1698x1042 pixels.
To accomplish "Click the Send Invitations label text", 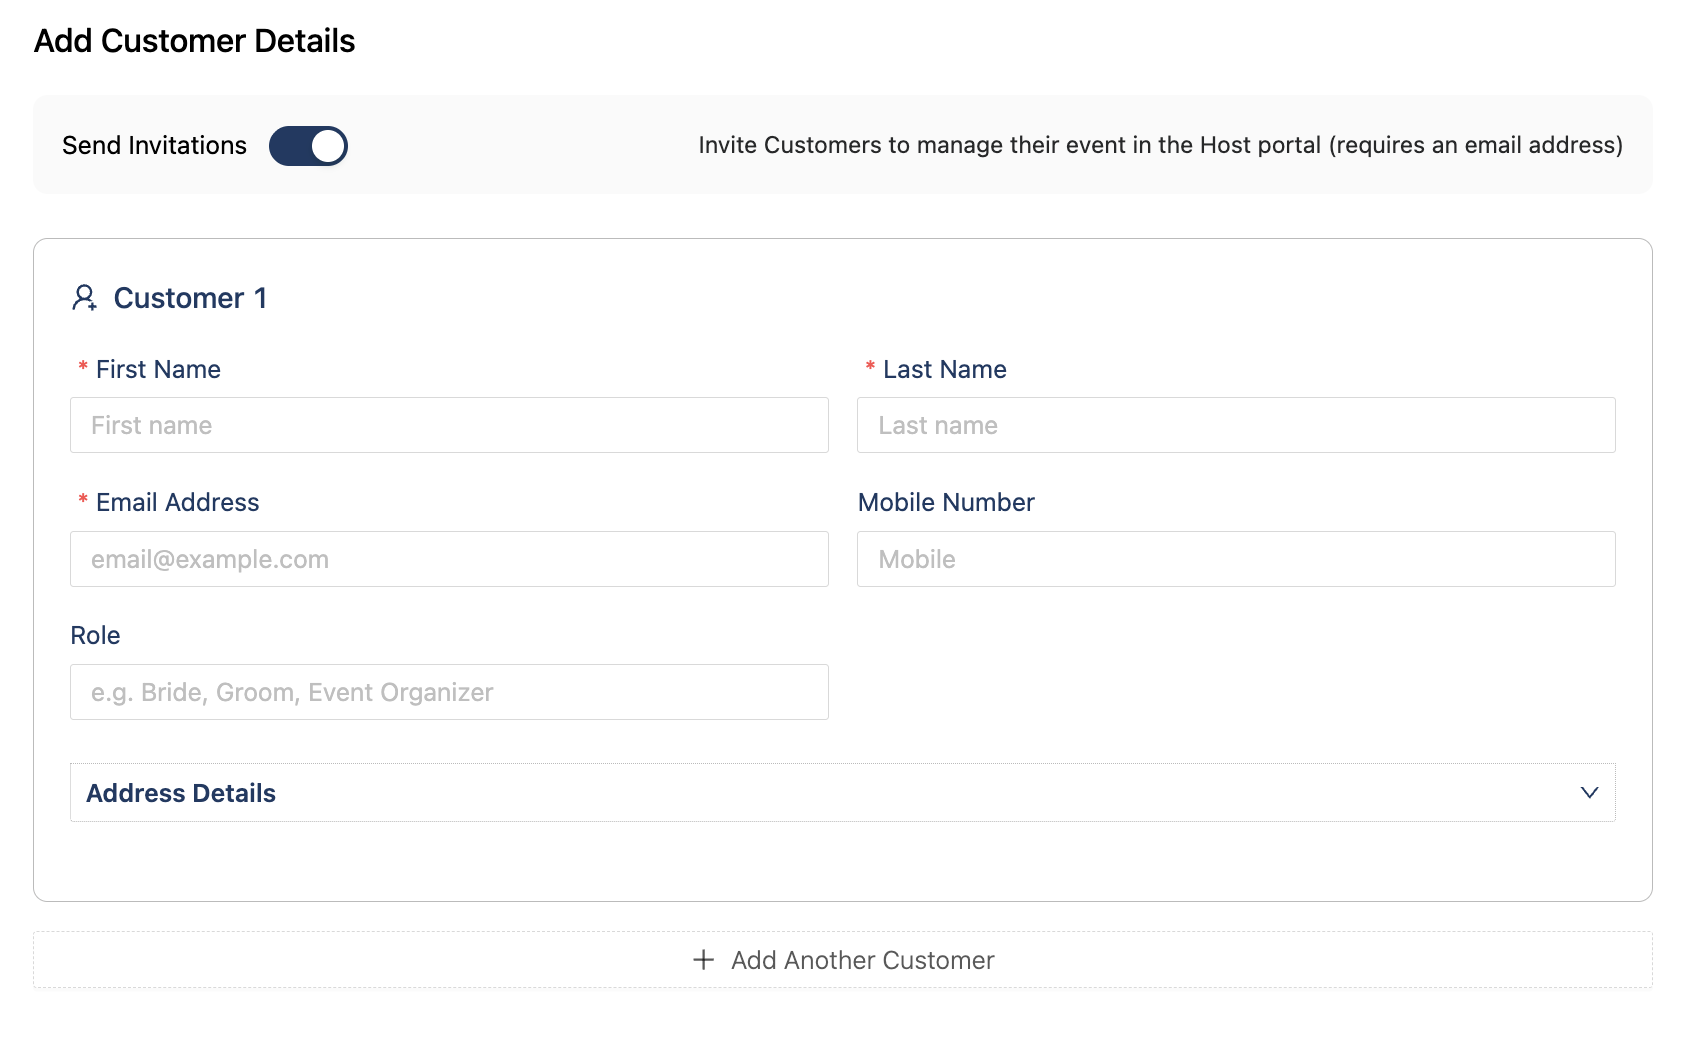I will coord(154,146).
